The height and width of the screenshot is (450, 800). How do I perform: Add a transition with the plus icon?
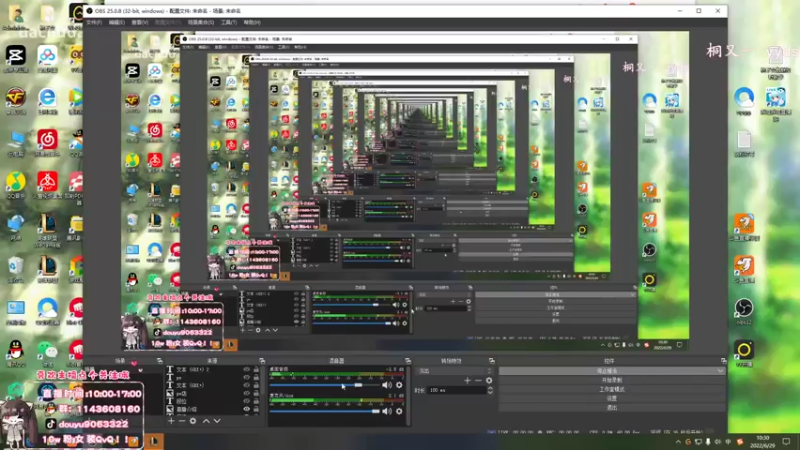click(x=467, y=380)
